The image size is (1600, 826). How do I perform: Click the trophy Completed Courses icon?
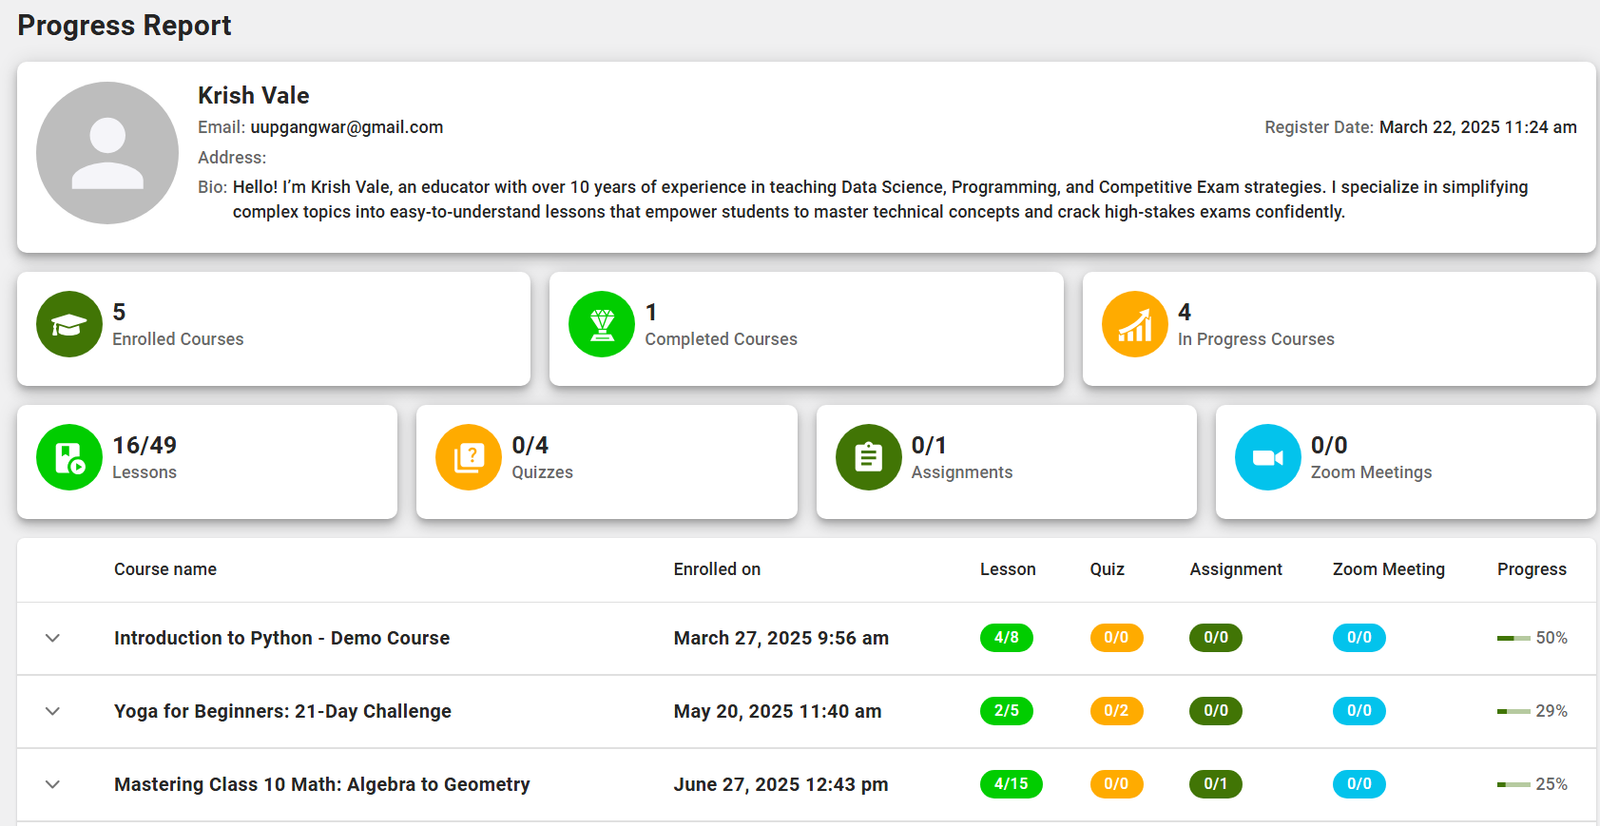tap(601, 324)
